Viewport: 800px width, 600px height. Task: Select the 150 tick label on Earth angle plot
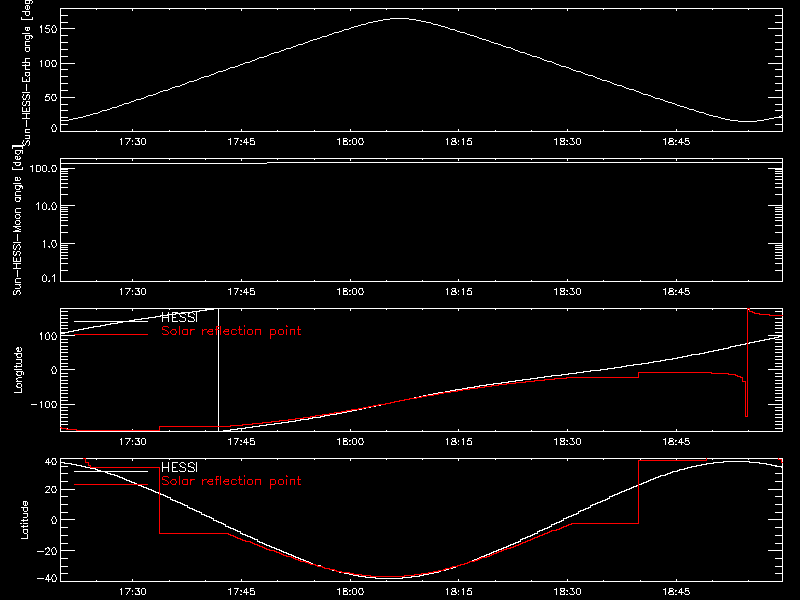[x=48, y=29]
